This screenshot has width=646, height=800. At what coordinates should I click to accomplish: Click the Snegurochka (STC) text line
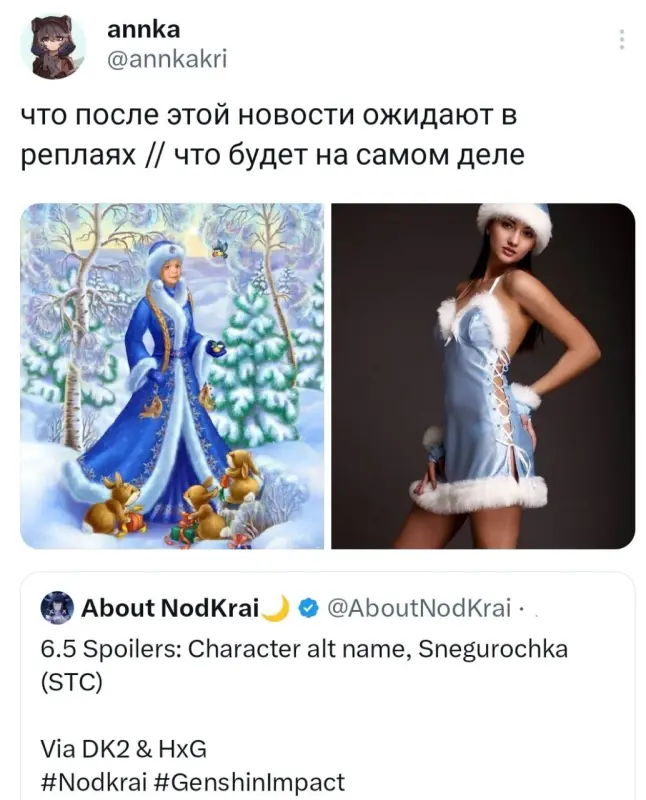coord(304,665)
